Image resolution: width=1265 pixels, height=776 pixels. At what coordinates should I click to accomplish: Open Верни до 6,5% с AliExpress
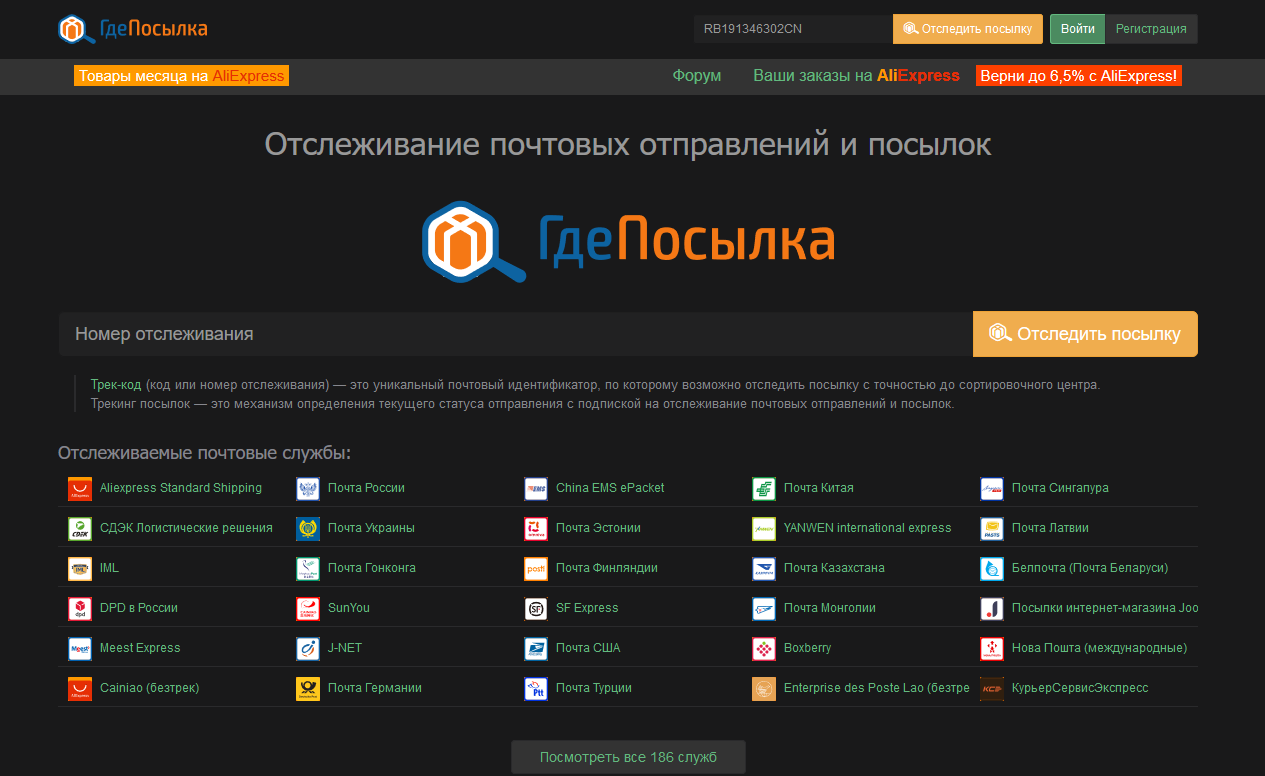[x=1079, y=76]
